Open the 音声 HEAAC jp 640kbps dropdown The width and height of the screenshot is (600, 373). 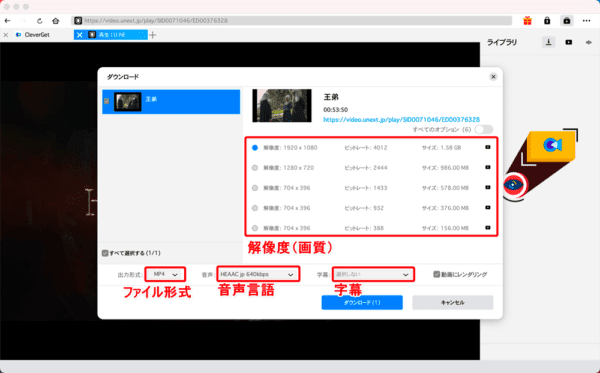[258, 274]
